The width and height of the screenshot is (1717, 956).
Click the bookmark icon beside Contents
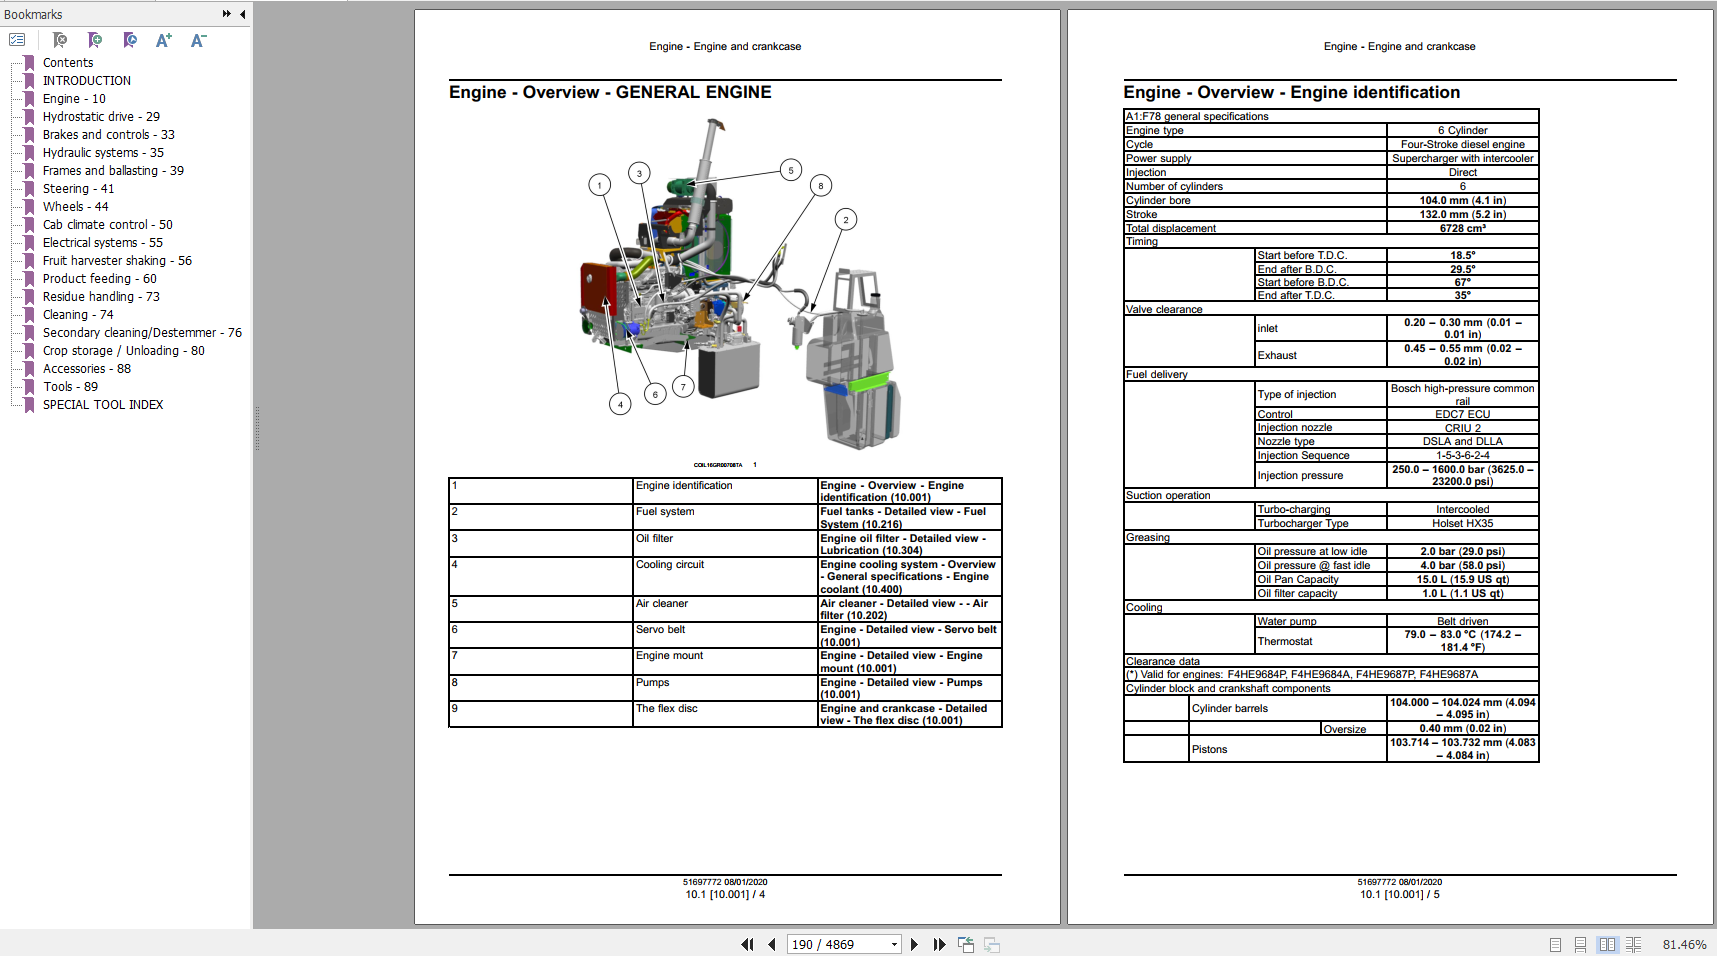coord(29,62)
